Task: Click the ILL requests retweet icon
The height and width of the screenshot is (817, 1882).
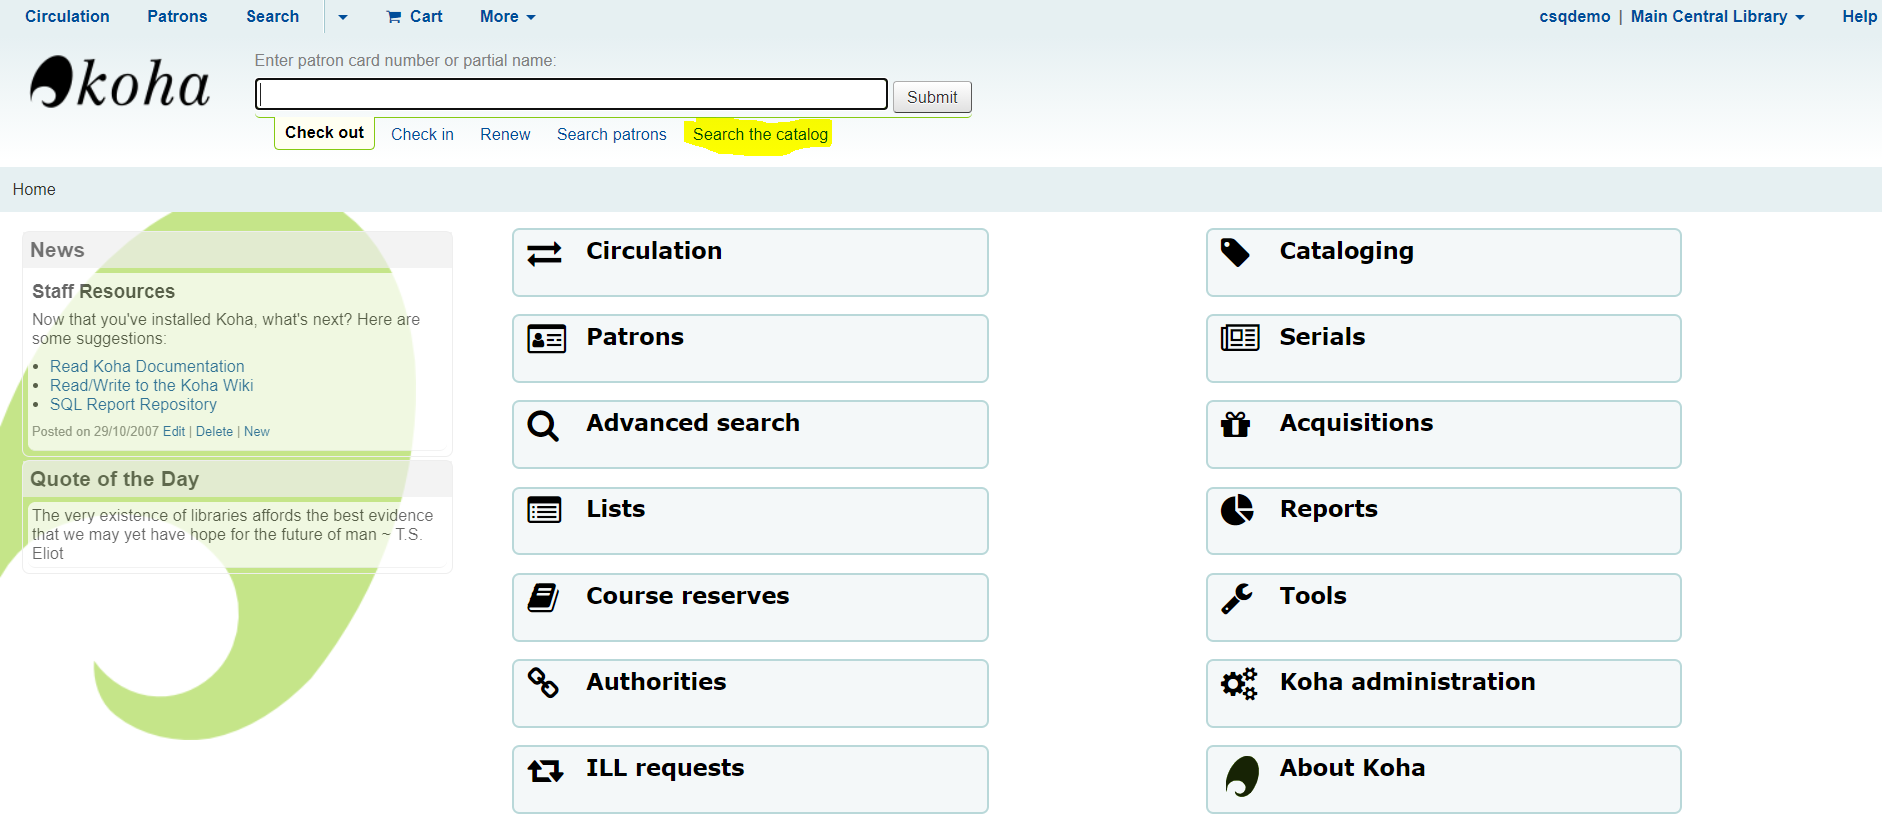Action: 546,771
